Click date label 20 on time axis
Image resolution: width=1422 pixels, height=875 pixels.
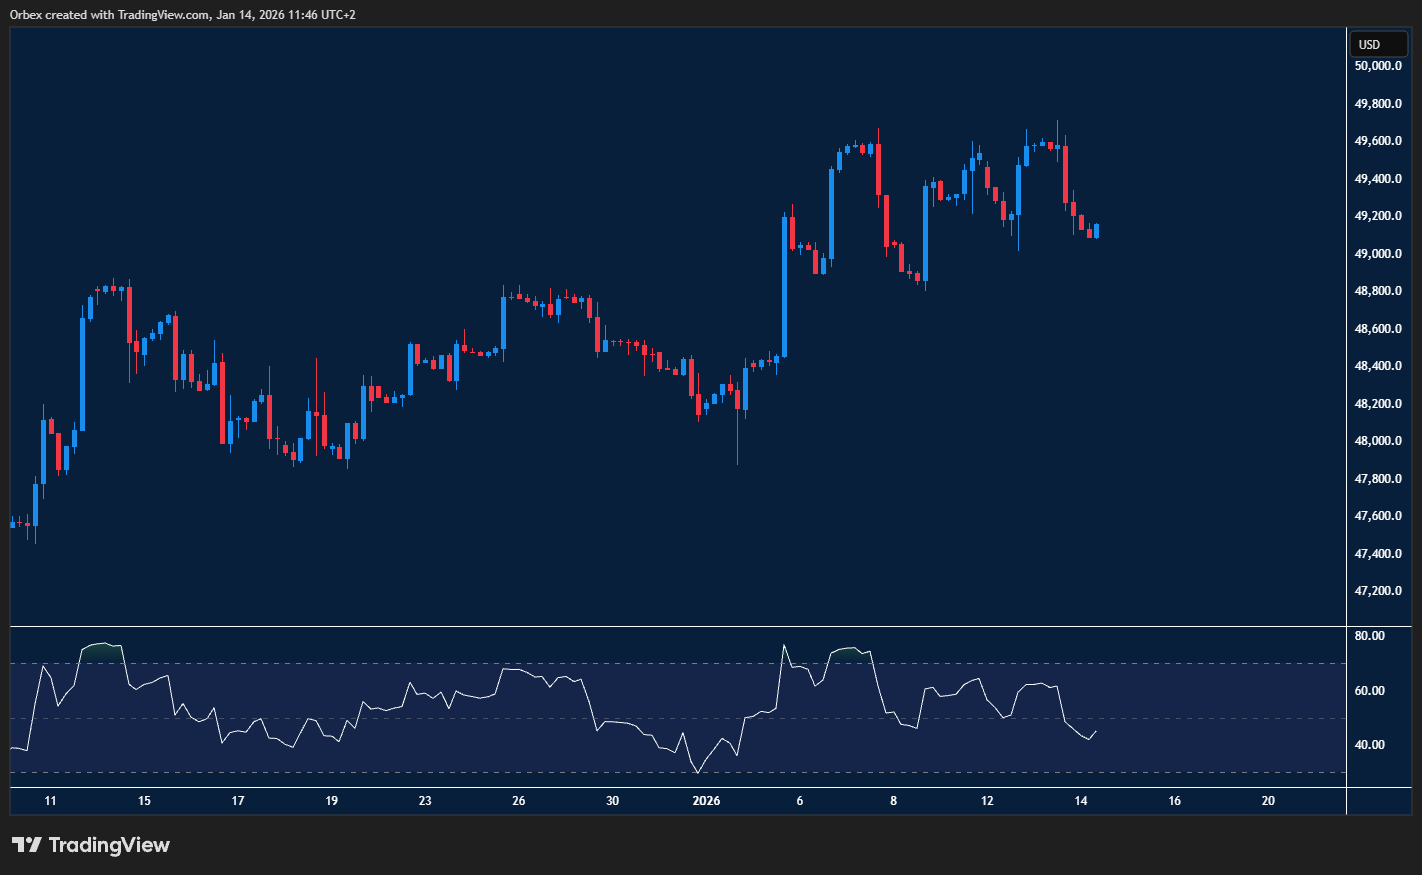[1268, 801]
